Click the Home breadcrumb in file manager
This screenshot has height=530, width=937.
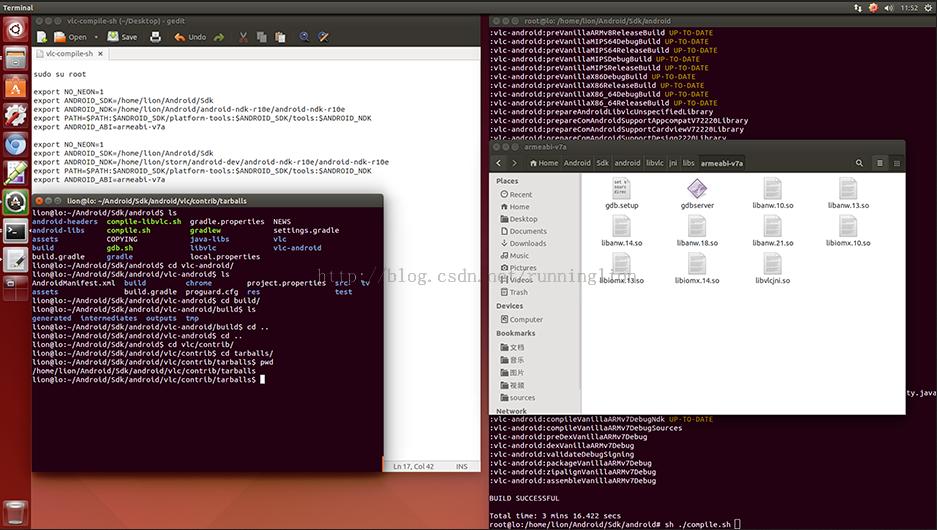point(544,163)
